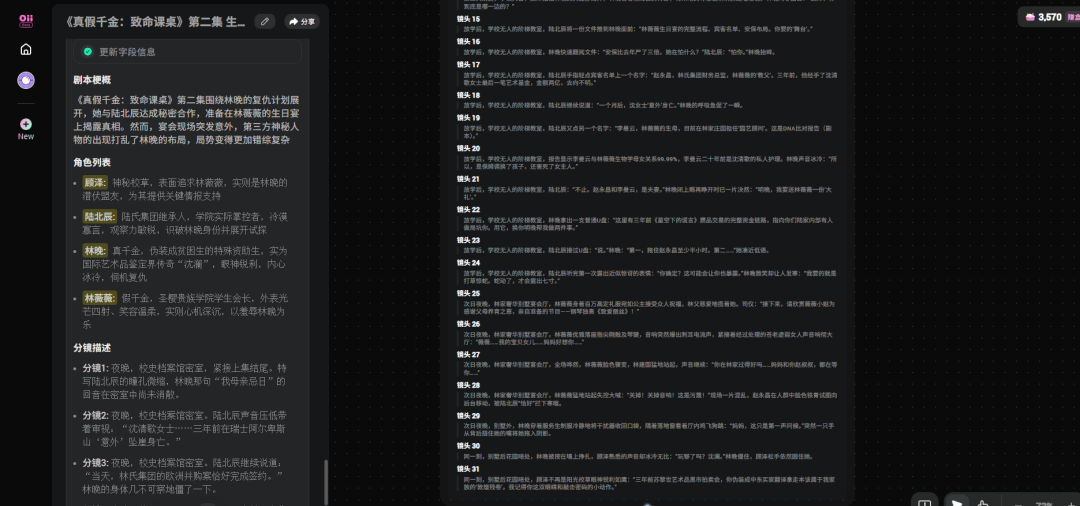Open the 3,570 credits balance
This screenshot has height=506, width=1080.
[1049, 17]
